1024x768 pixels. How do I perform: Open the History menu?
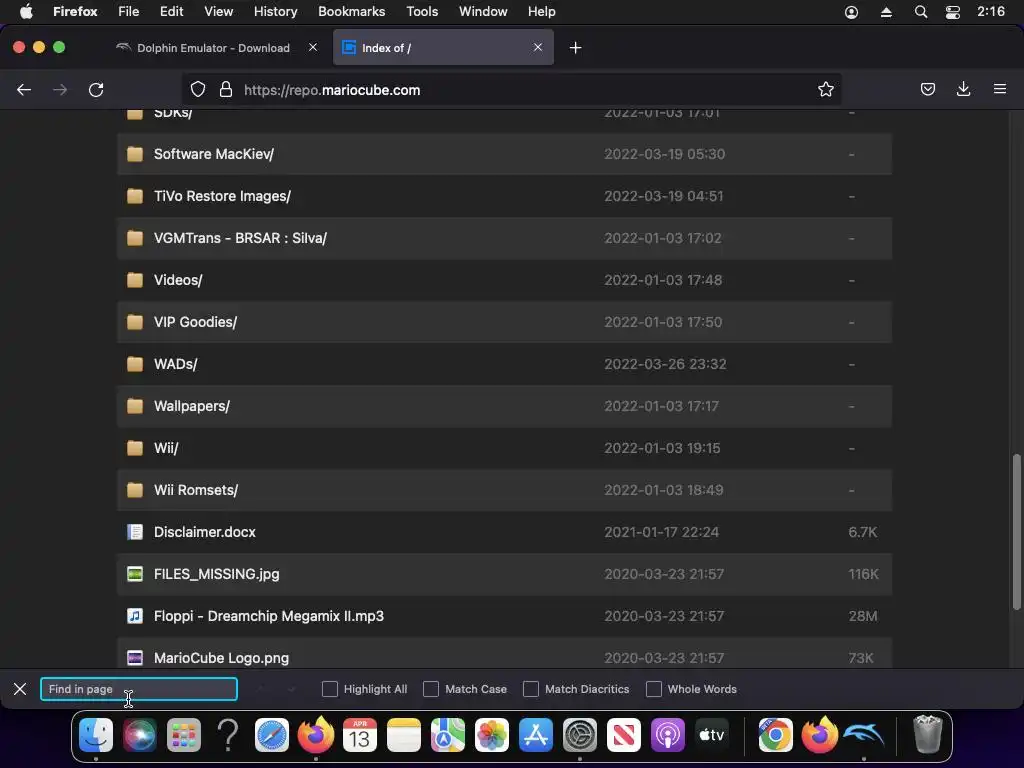click(x=276, y=12)
